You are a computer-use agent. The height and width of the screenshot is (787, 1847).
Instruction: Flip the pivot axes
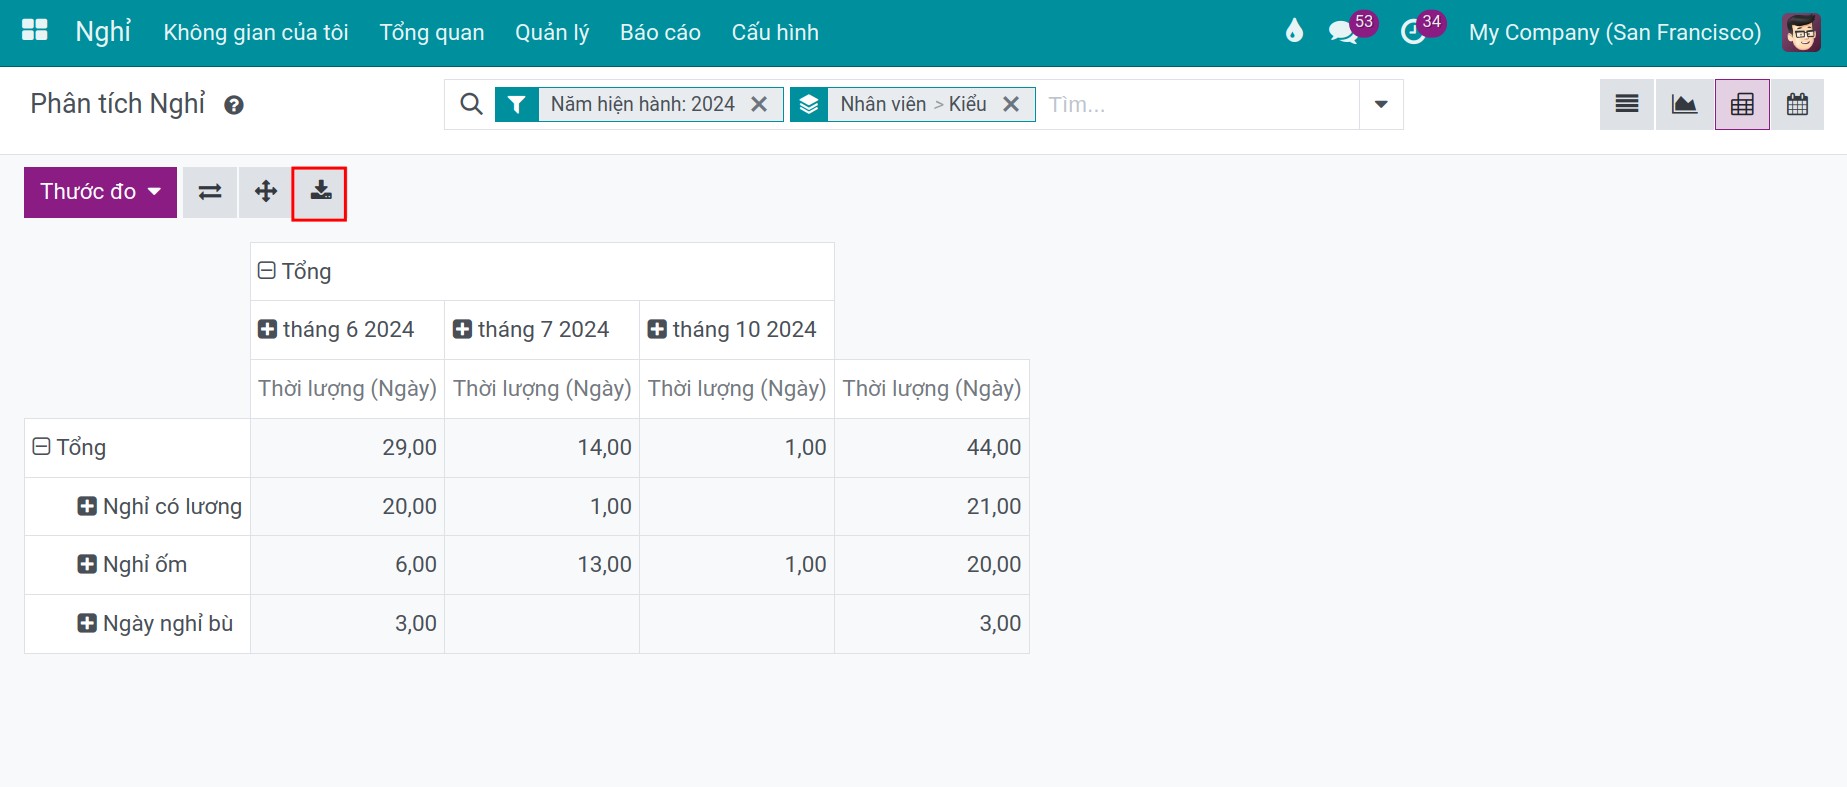coord(210,192)
